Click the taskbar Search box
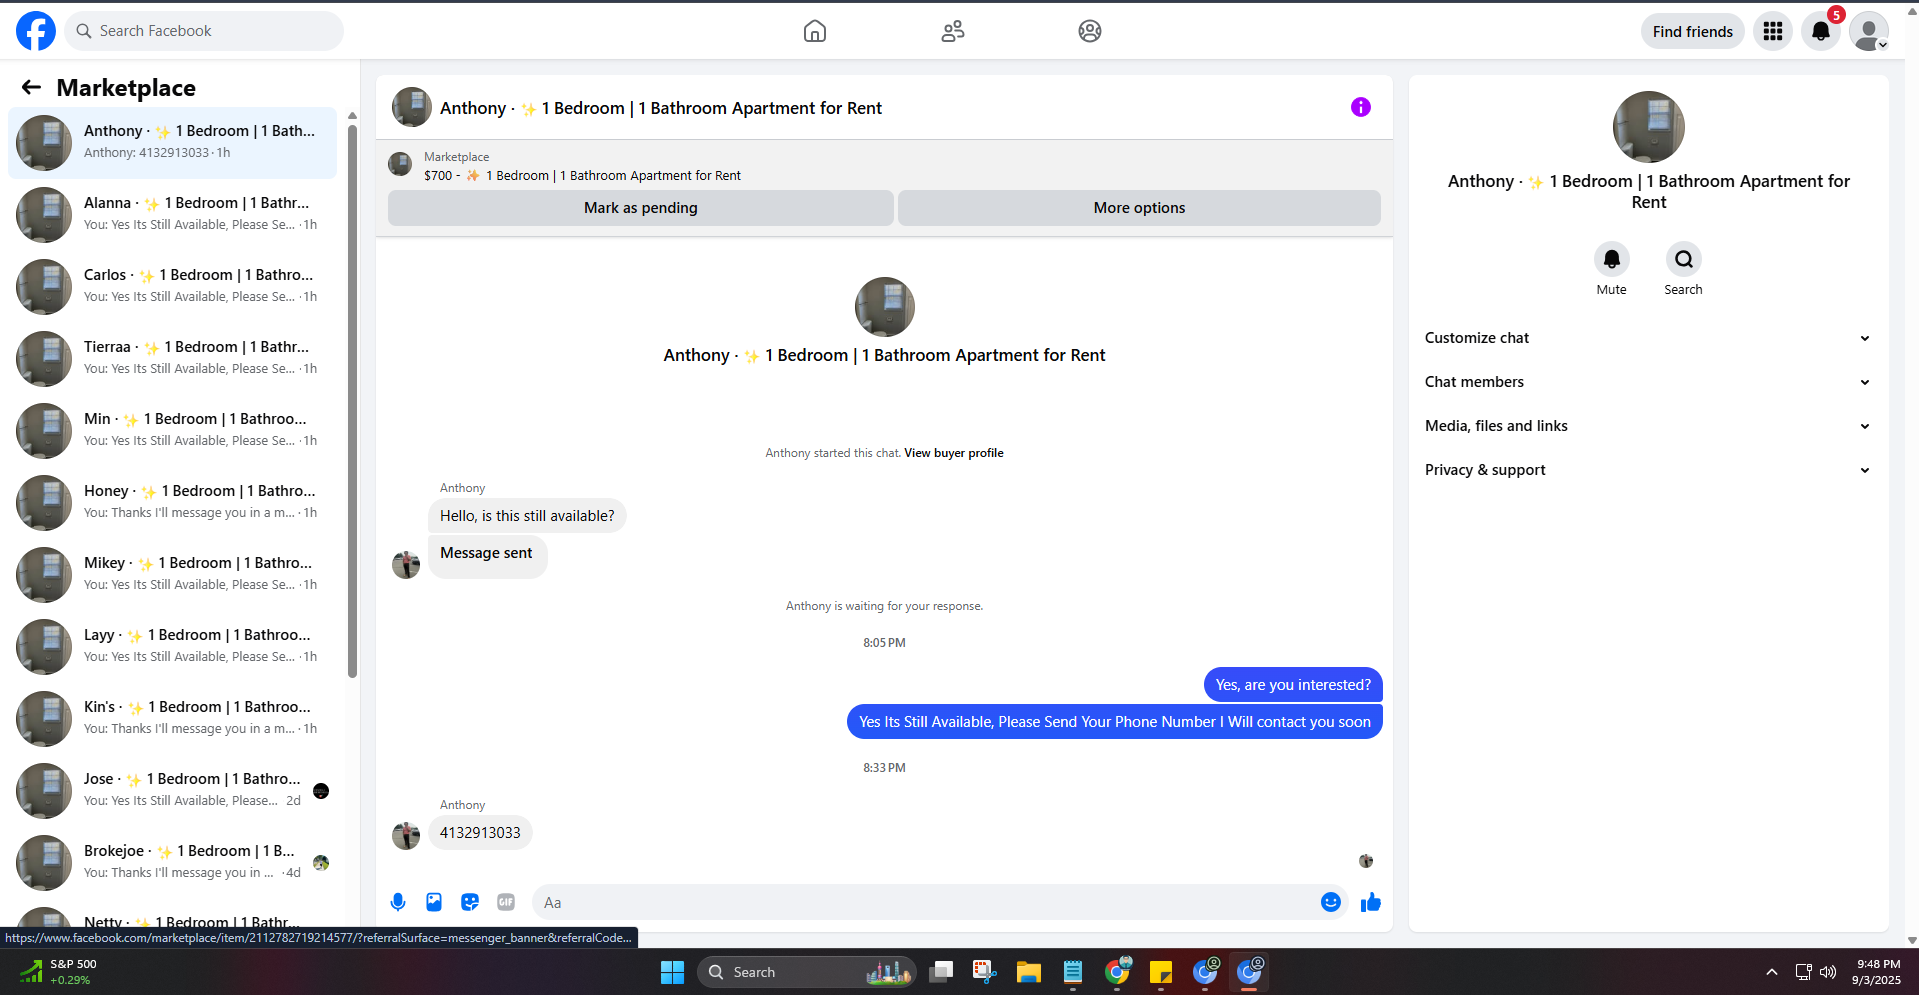The image size is (1919, 995). coord(806,972)
